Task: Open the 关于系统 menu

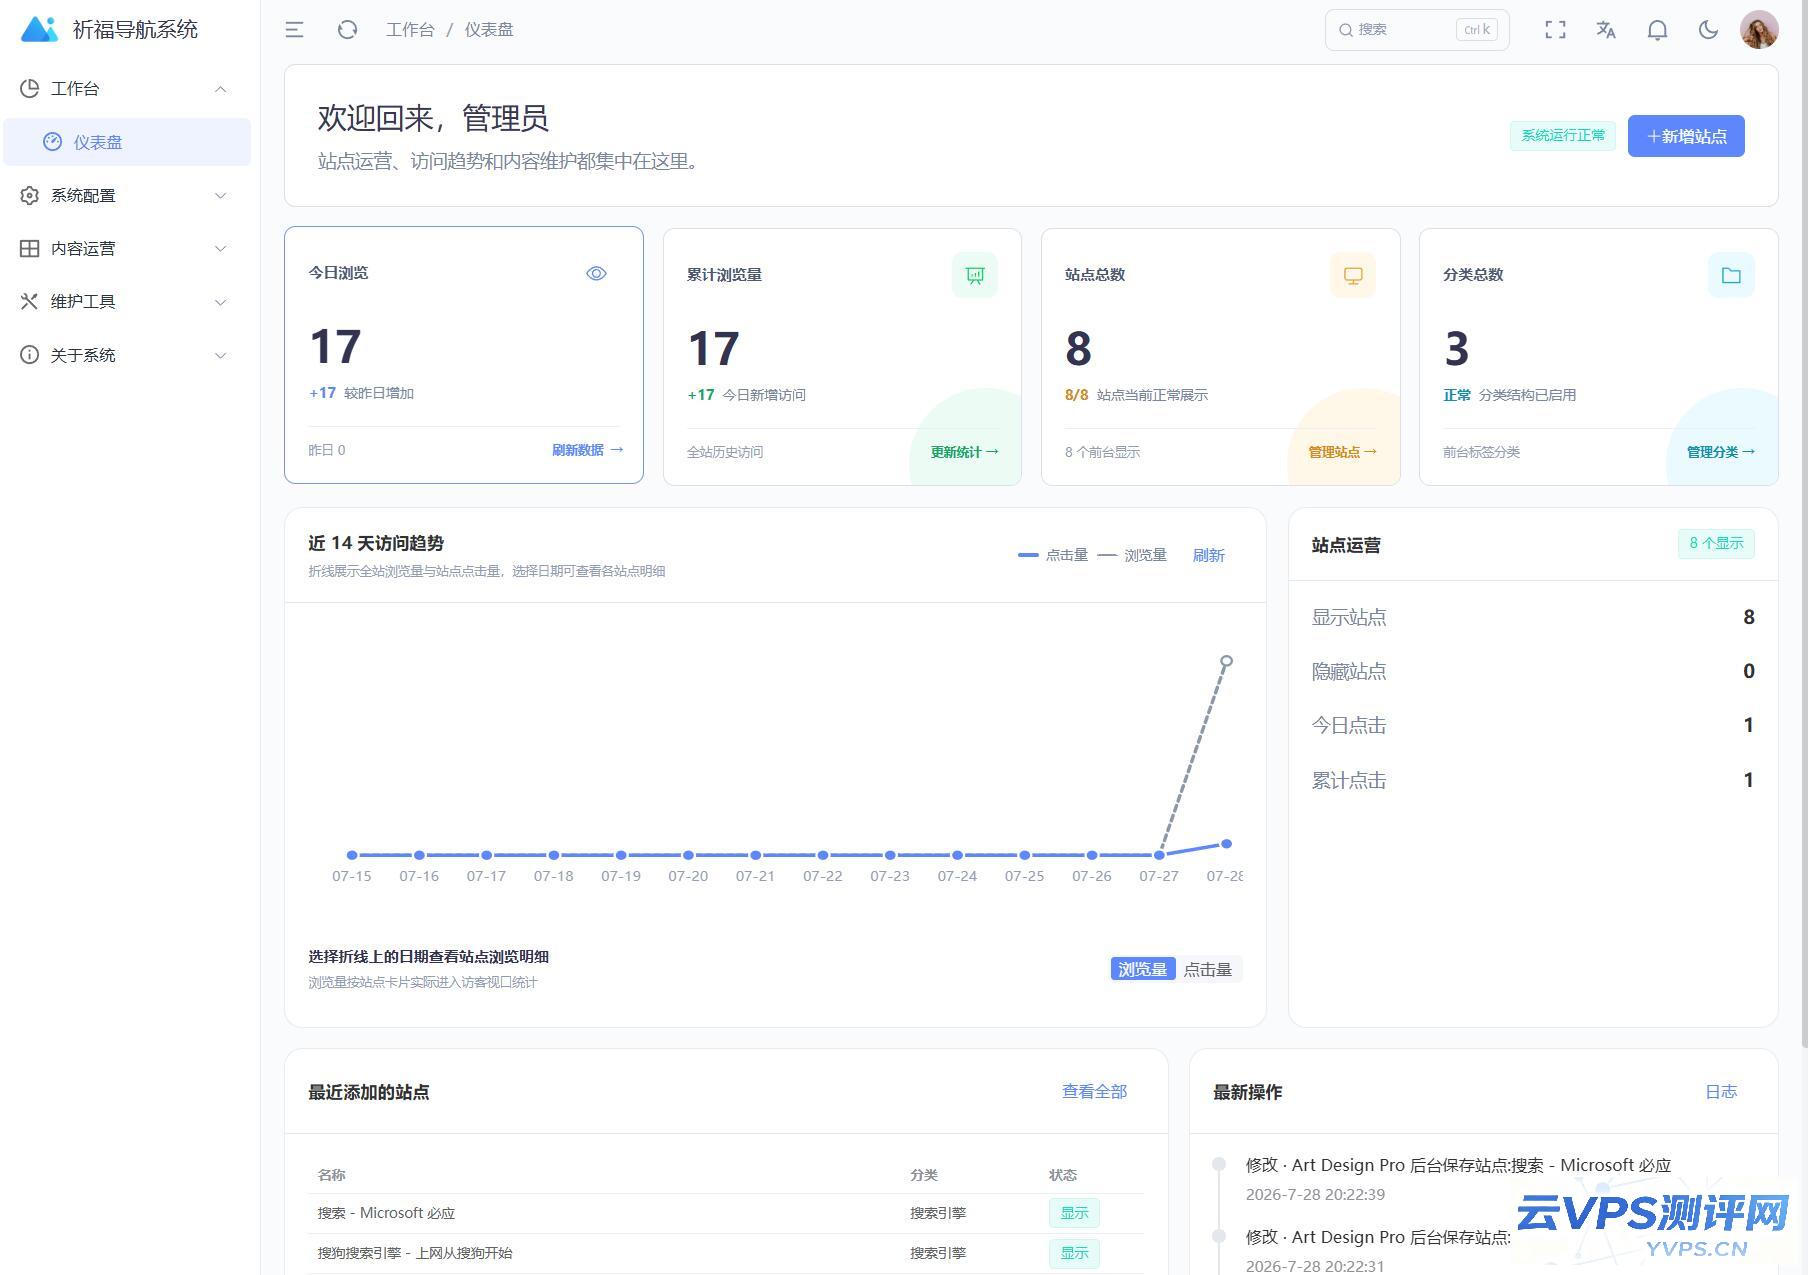Action: pos(127,355)
